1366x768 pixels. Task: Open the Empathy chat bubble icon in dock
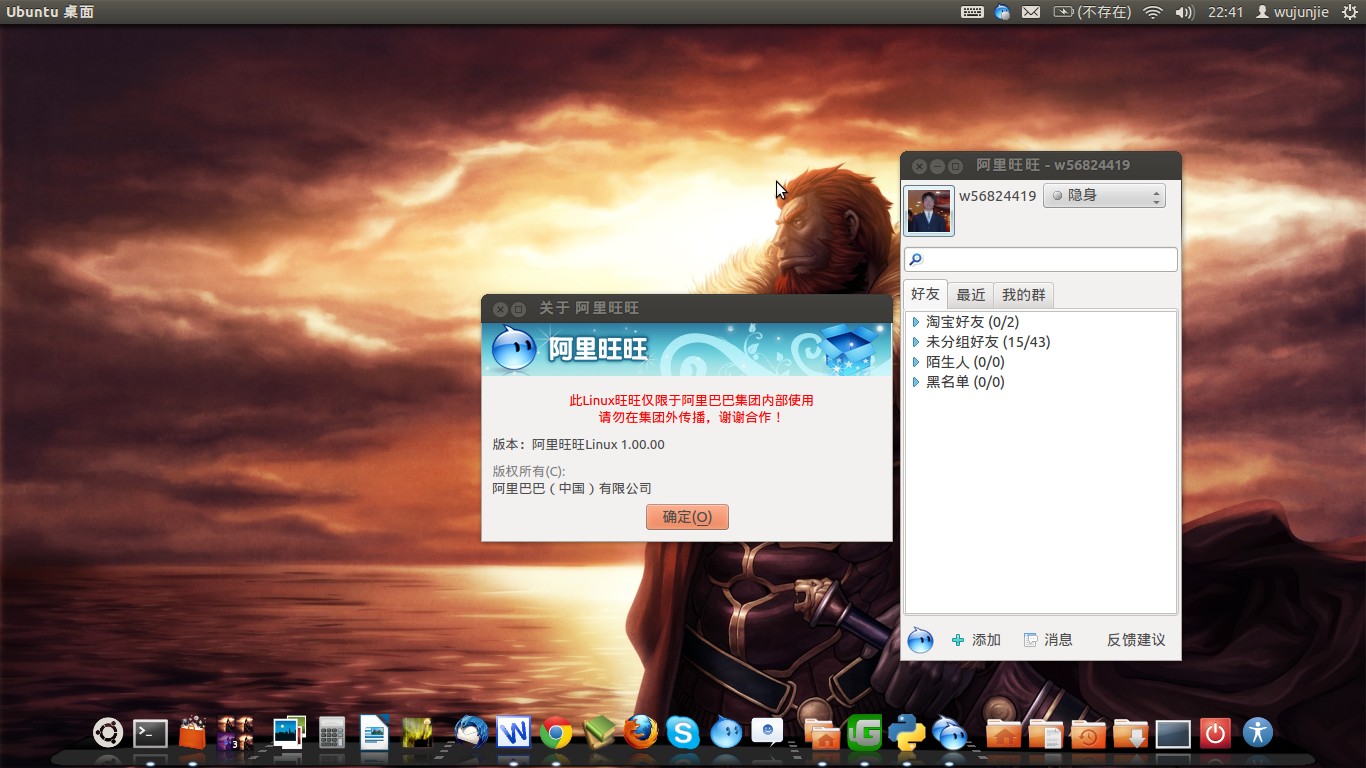(768, 733)
